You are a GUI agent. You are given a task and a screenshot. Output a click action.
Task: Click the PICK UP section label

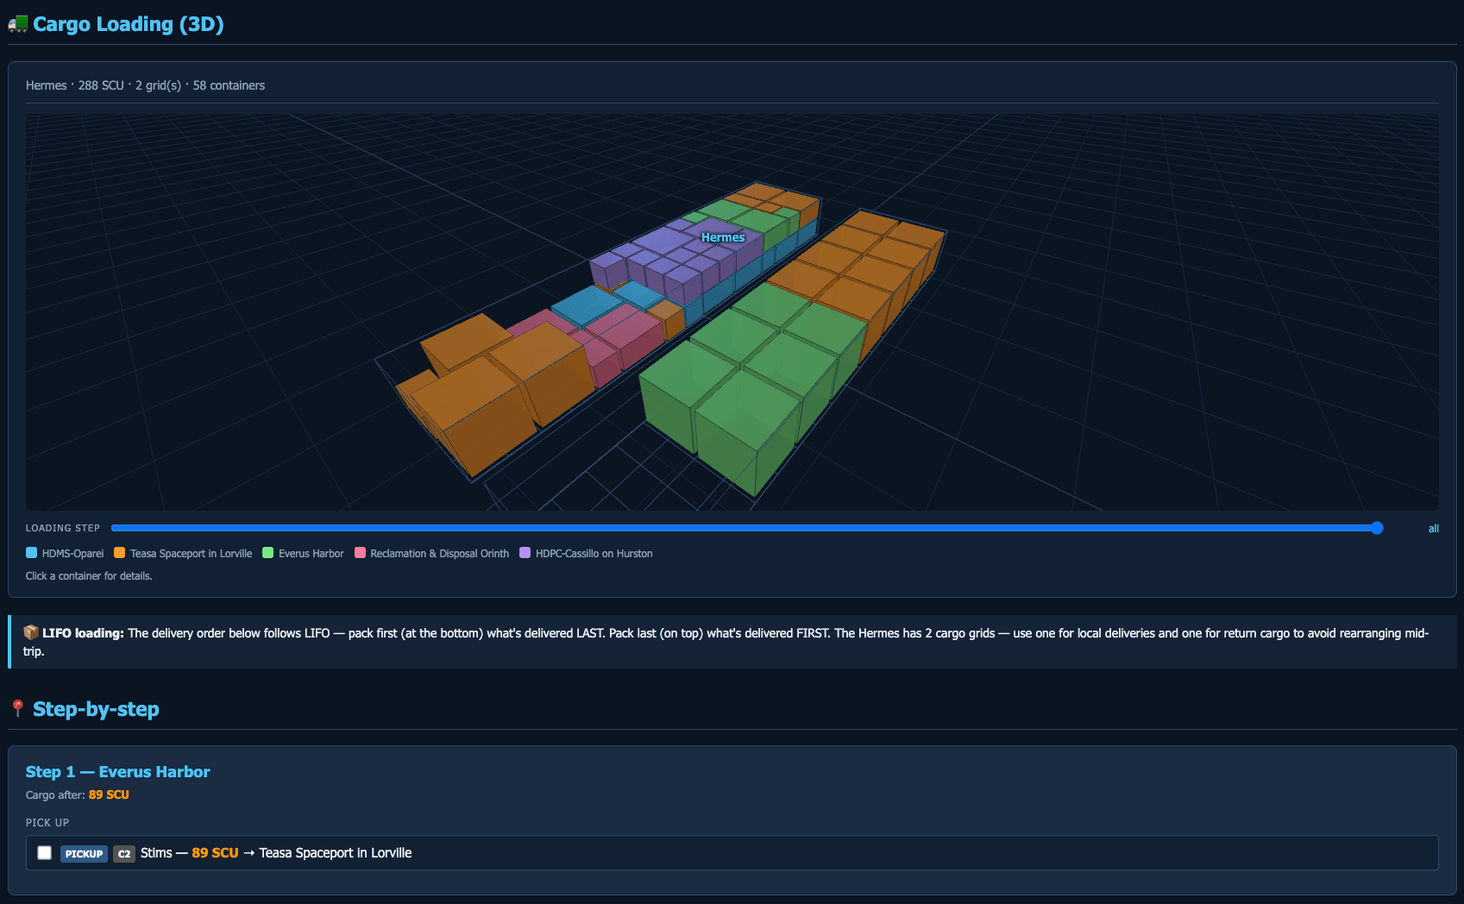pyautogui.click(x=47, y=823)
